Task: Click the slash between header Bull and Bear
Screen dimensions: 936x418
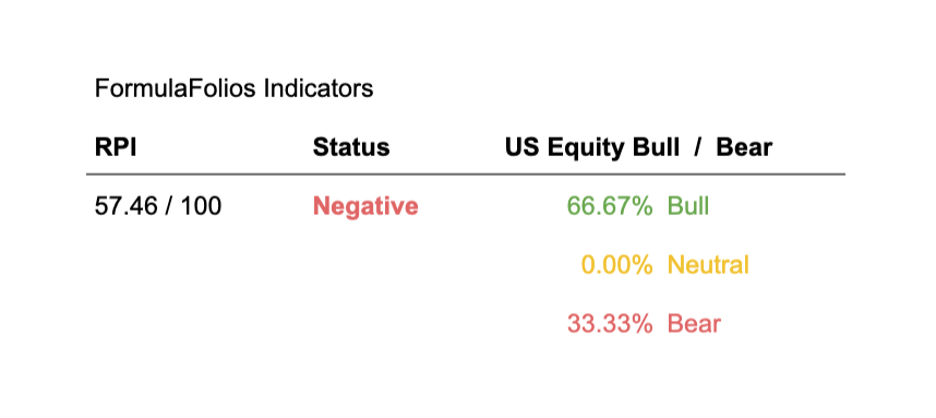Action: (x=700, y=148)
